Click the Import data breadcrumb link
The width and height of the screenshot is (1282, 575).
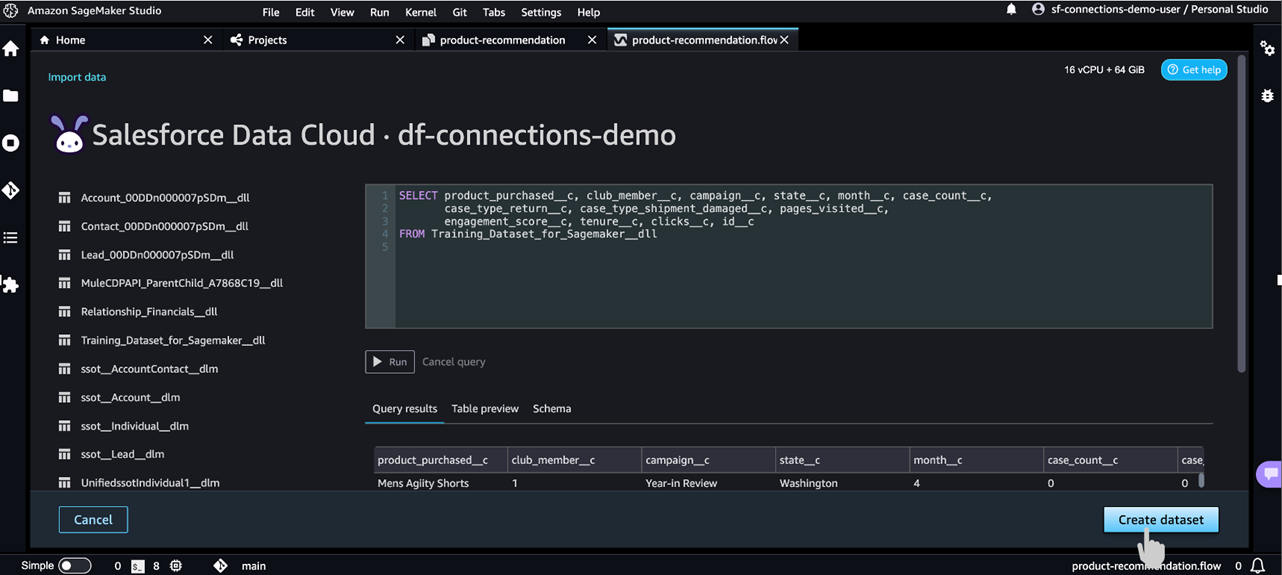77,77
